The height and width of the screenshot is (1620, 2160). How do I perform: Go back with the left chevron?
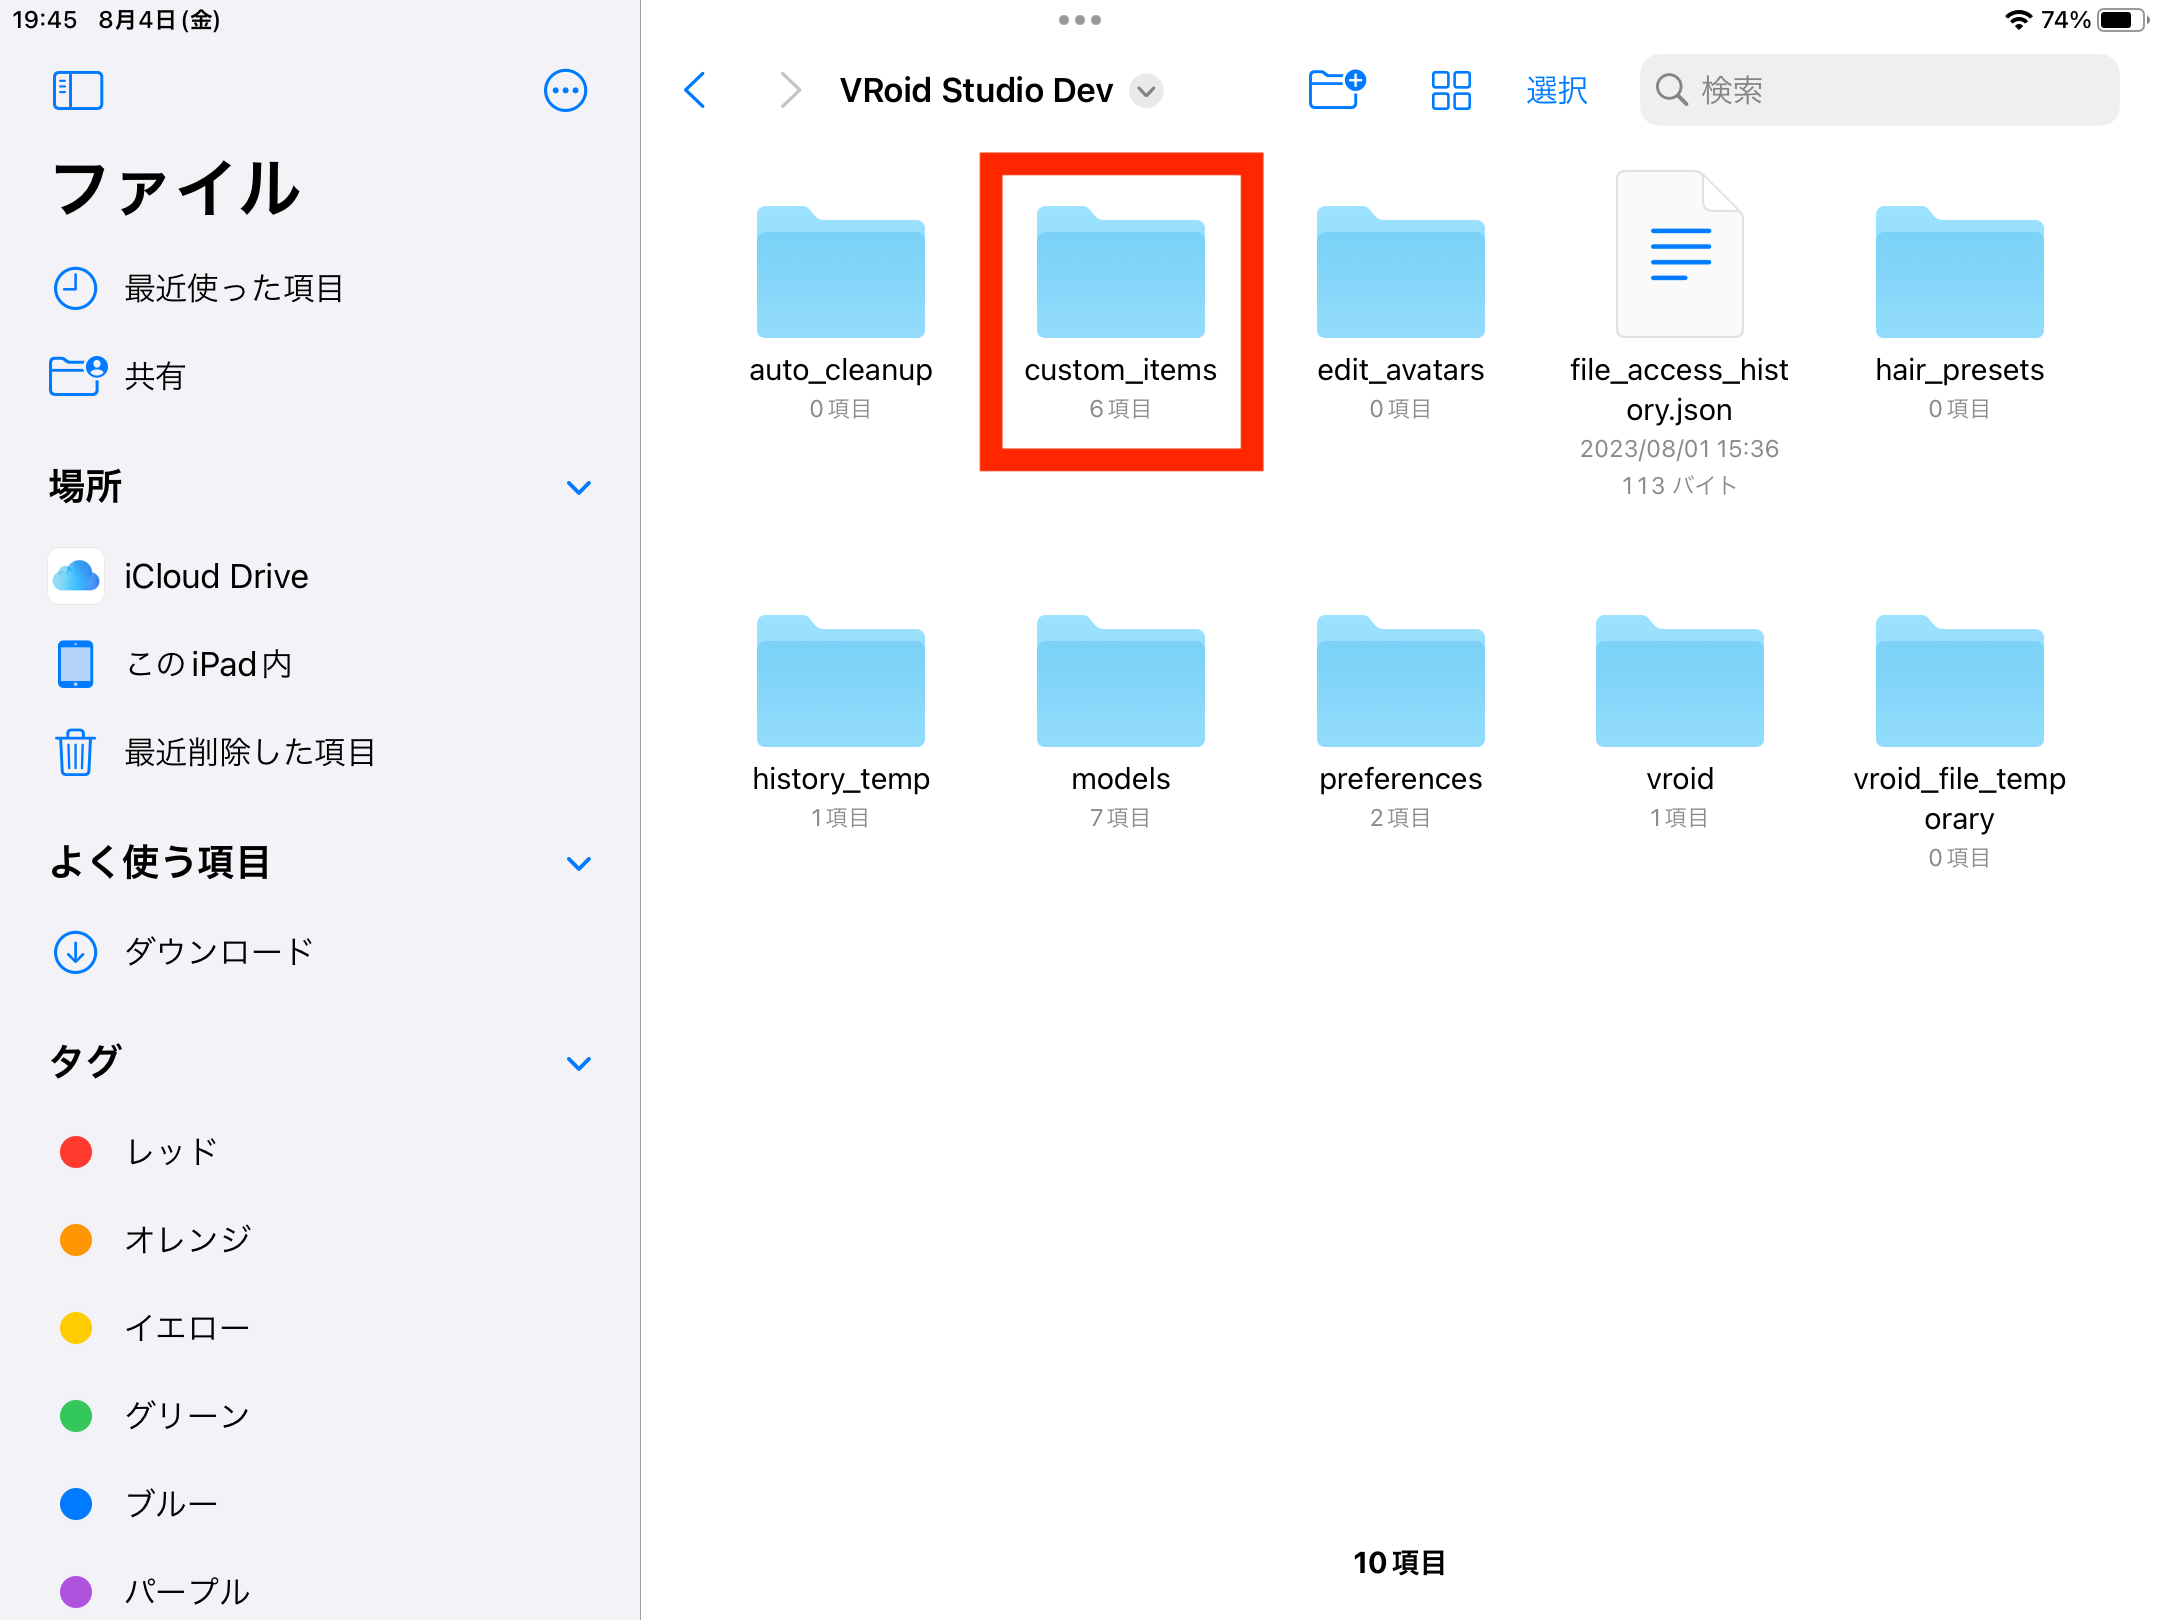click(x=695, y=90)
